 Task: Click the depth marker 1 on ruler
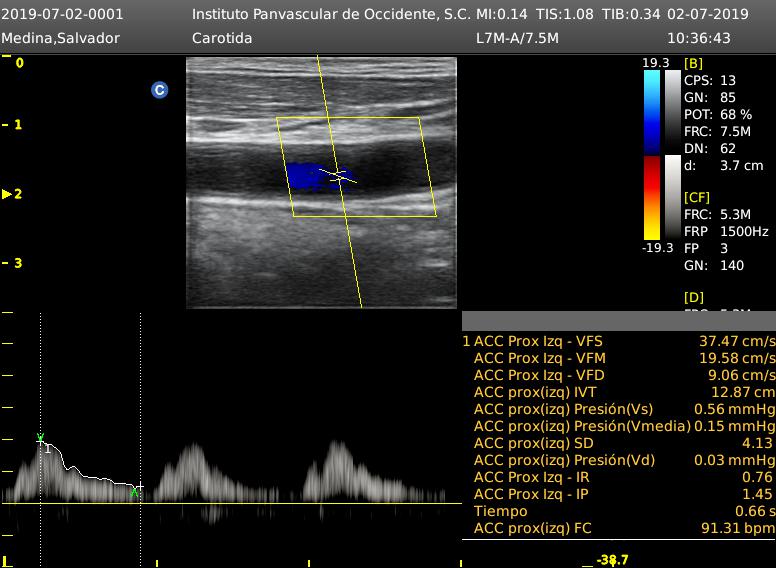click(x=18, y=125)
